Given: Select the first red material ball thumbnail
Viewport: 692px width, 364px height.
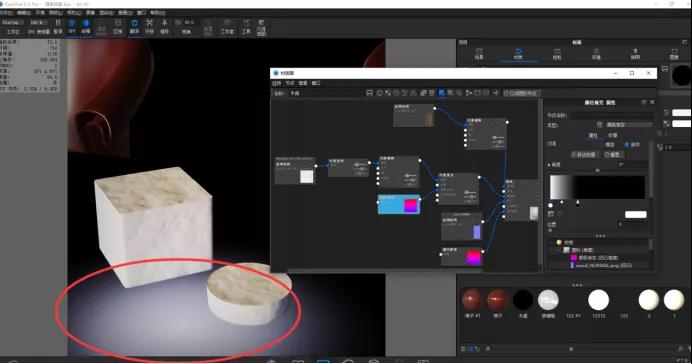Looking at the screenshot, I should pyautogui.click(x=472, y=300).
